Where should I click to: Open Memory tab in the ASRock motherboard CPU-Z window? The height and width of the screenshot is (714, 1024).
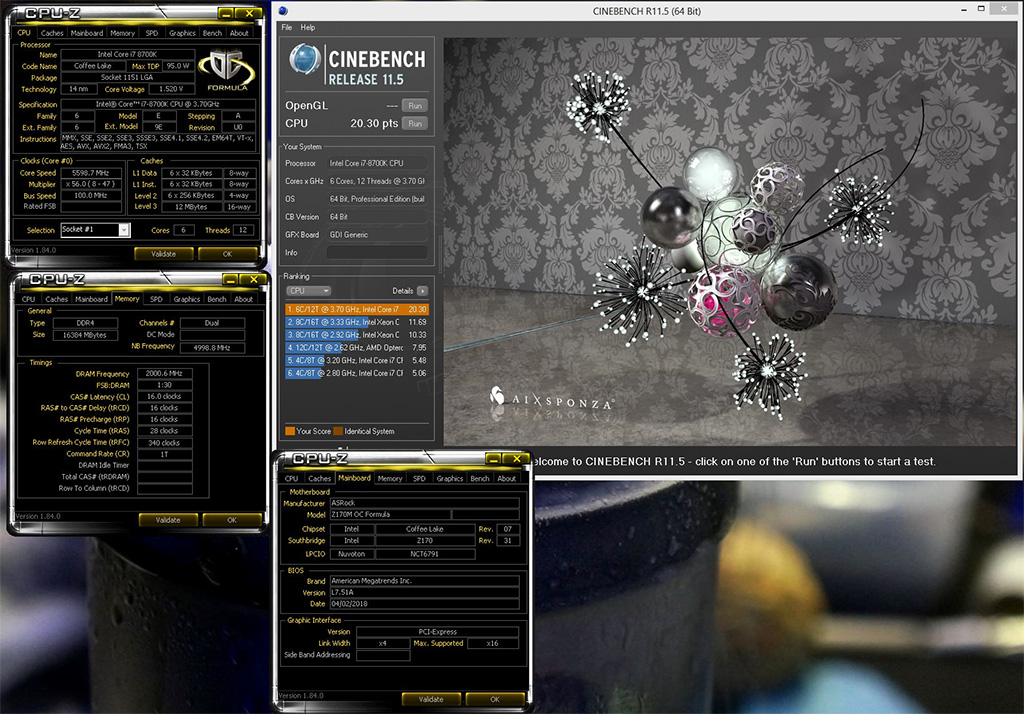[x=390, y=479]
